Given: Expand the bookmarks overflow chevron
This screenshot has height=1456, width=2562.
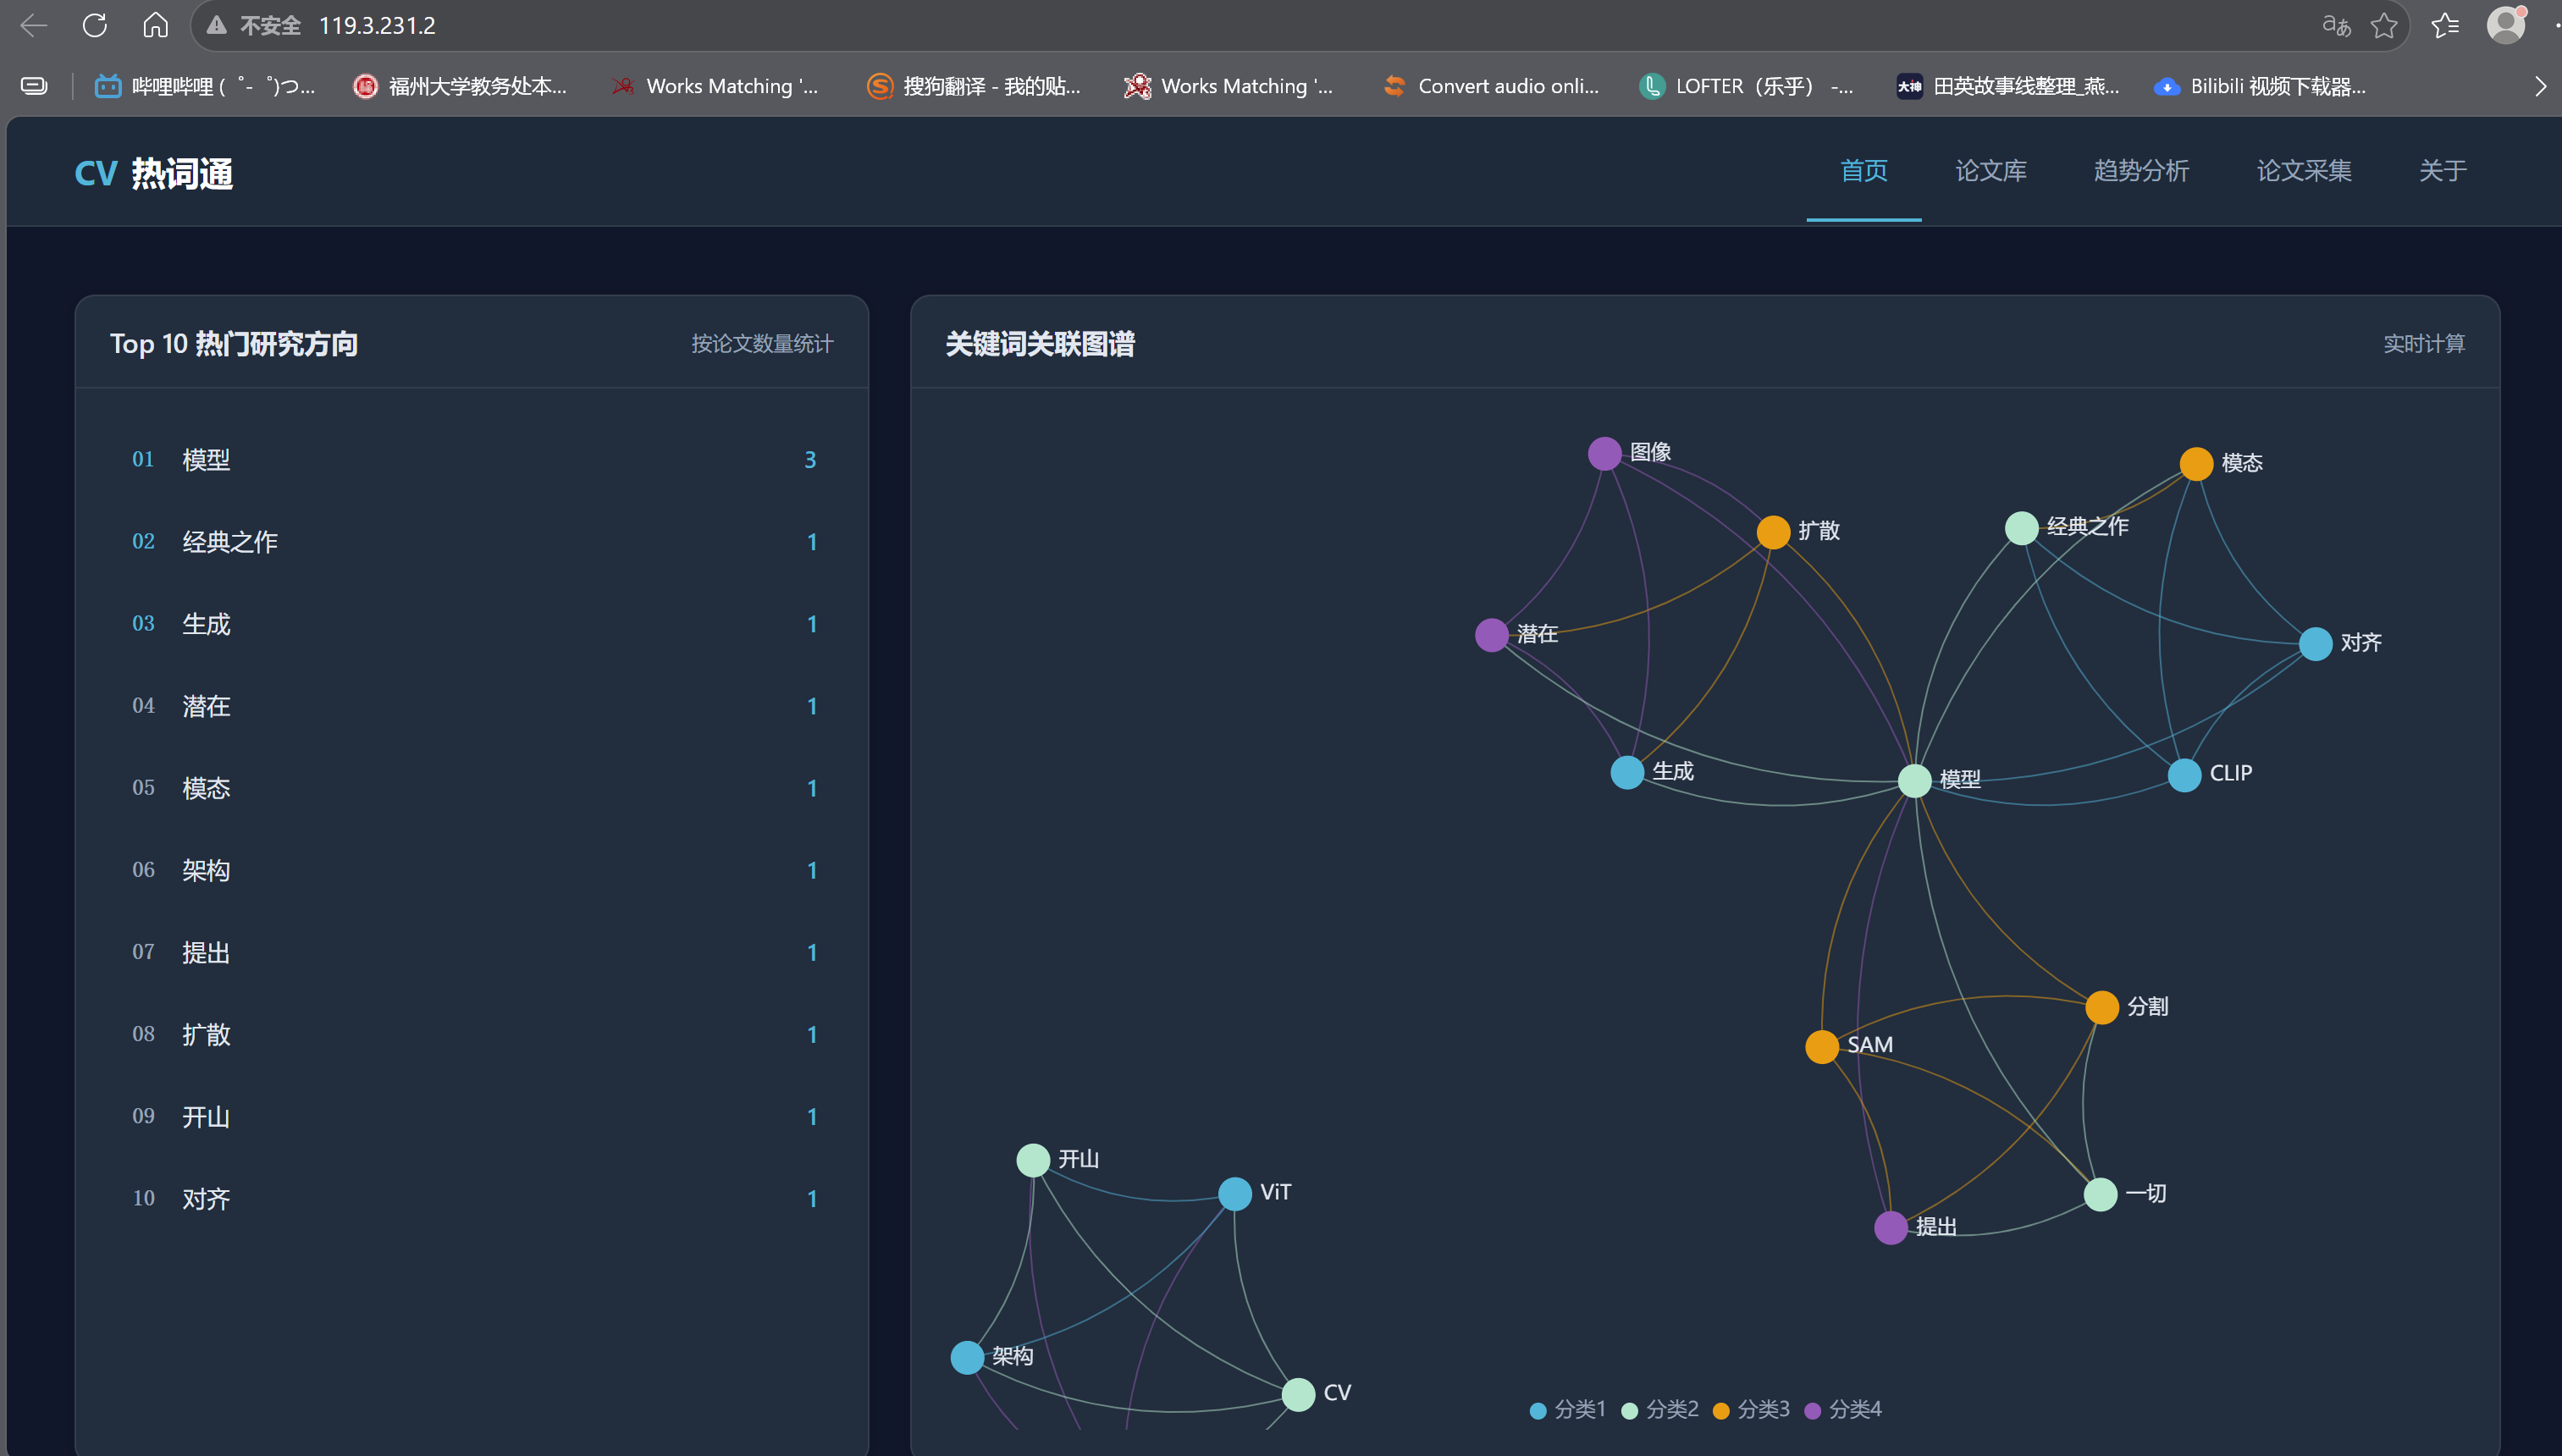Looking at the screenshot, I should [x=2540, y=86].
